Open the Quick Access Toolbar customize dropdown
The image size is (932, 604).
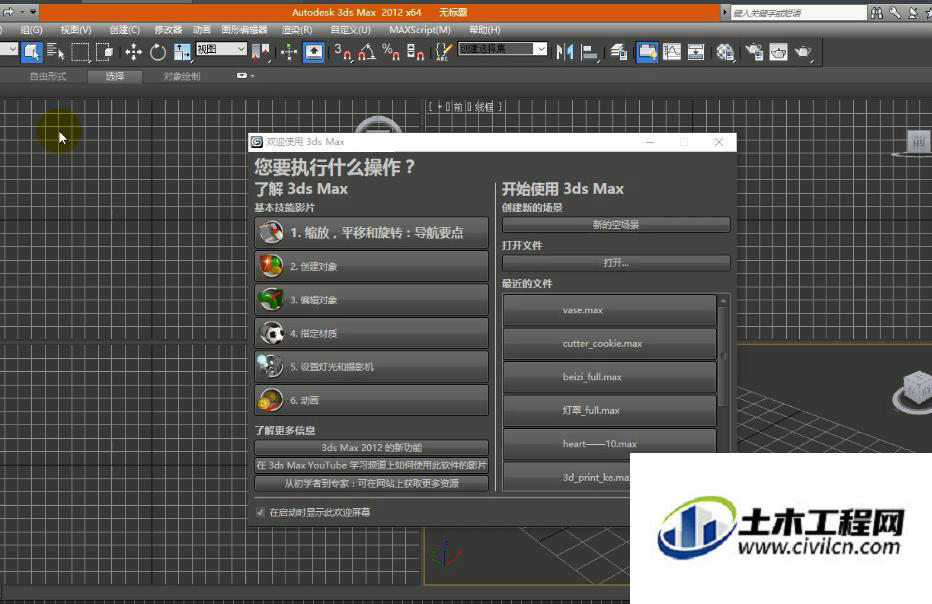[33, 11]
